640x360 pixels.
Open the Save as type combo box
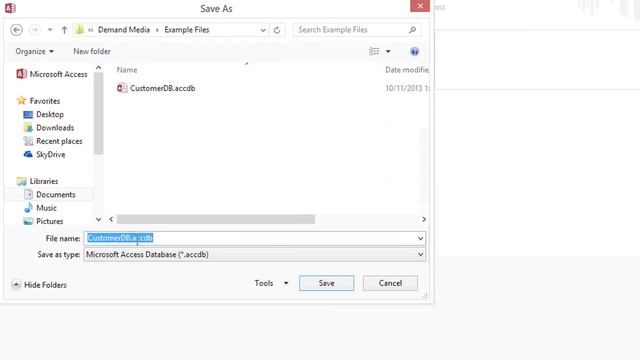pos(255,255)
